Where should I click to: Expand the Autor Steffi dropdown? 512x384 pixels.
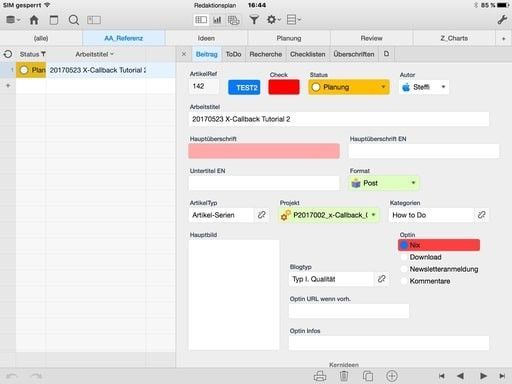424,87
